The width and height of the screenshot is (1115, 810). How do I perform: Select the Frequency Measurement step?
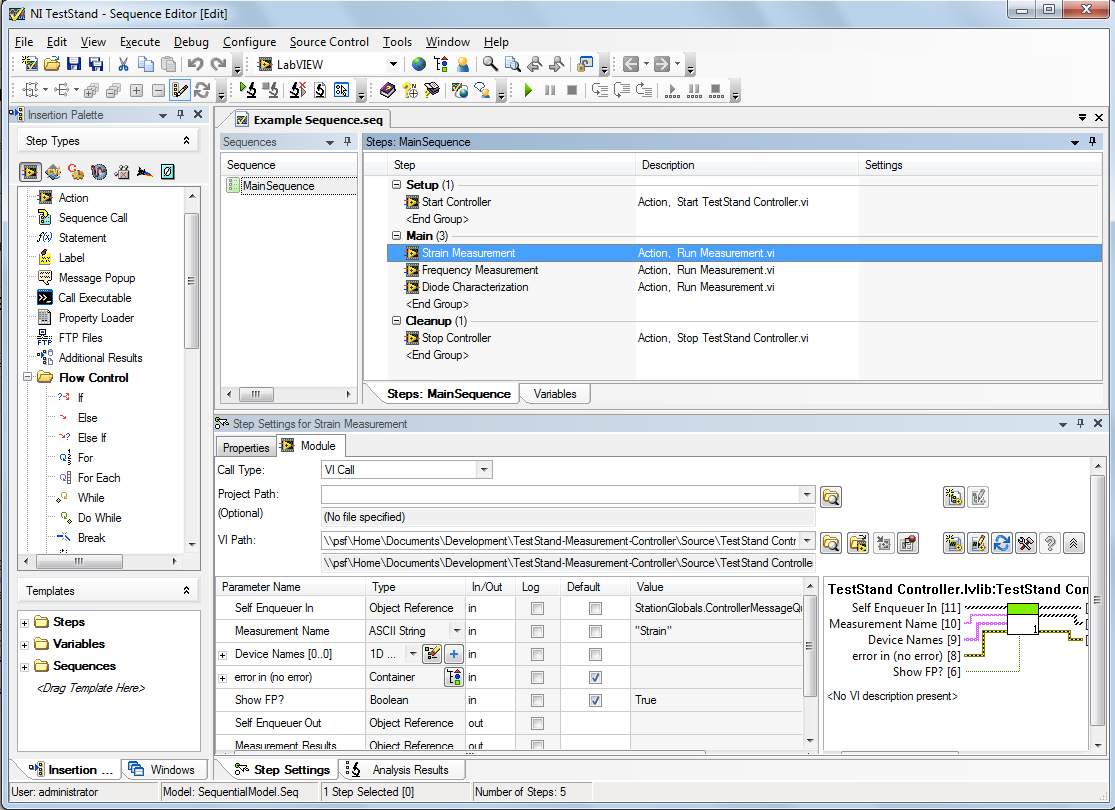point(479,270)
